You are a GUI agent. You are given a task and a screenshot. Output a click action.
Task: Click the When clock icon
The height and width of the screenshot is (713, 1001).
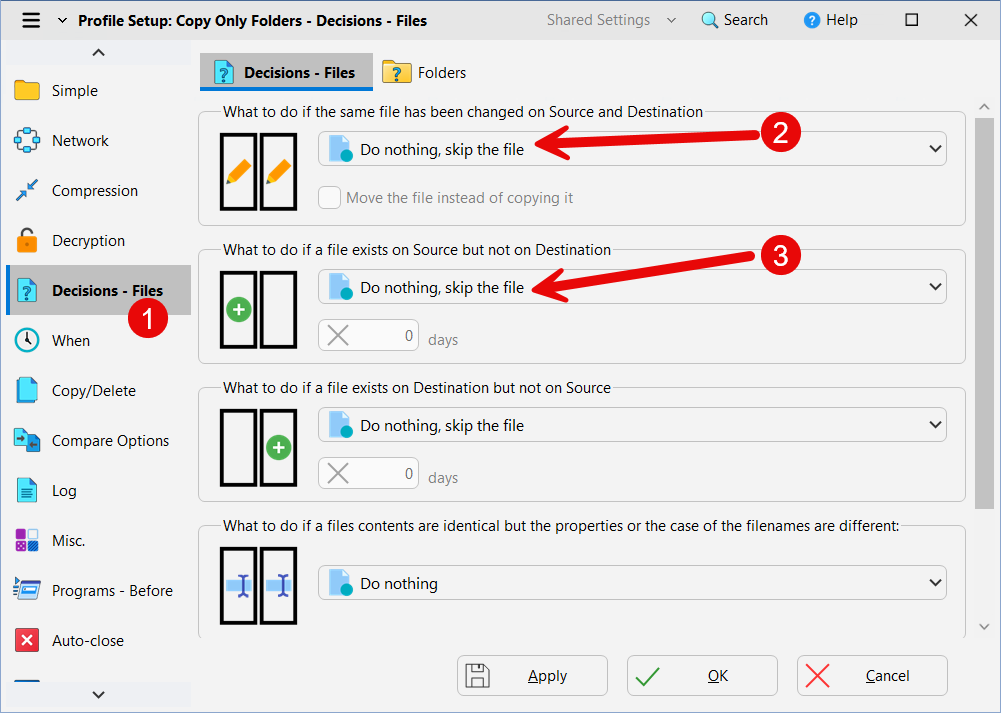pyautogui.click(x=27, y=340)
